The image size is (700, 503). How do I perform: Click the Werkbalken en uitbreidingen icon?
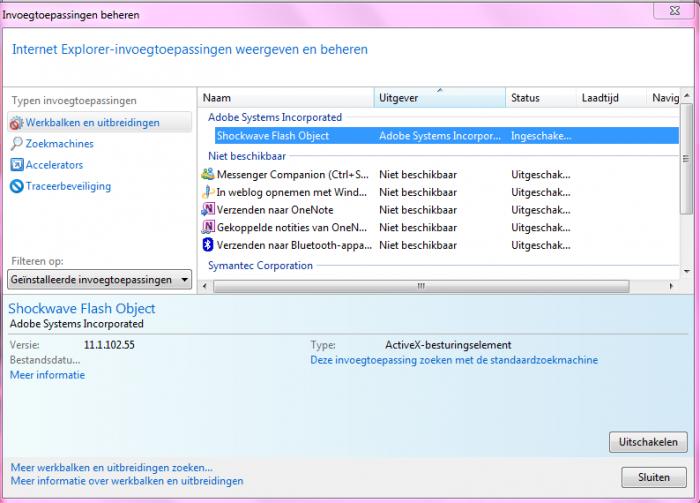coord(17,123)
